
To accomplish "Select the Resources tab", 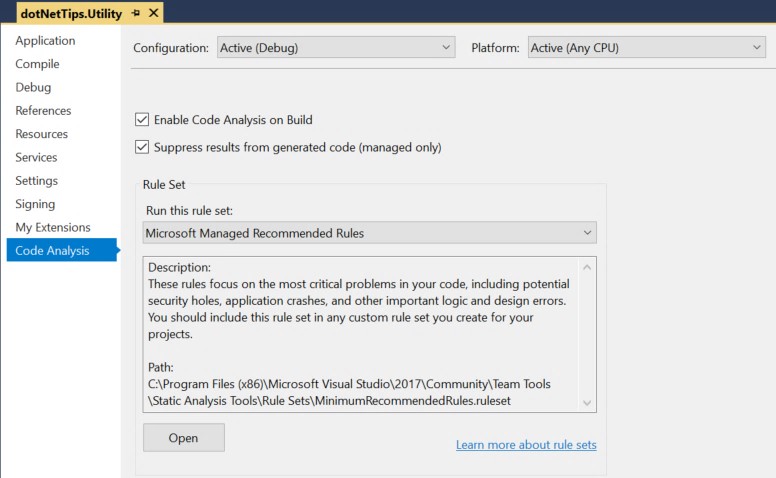I will coord(41,134).
